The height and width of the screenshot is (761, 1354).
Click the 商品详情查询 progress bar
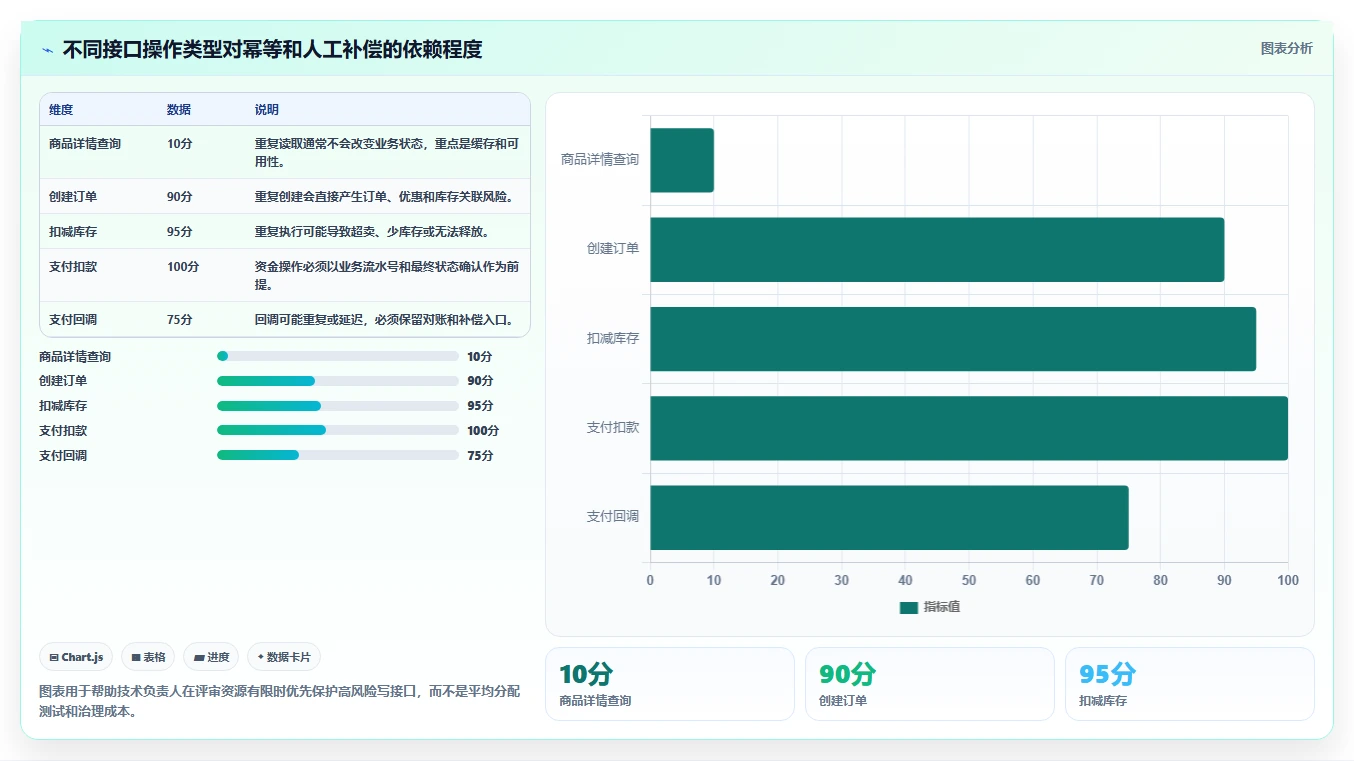[x=338, y=356]
